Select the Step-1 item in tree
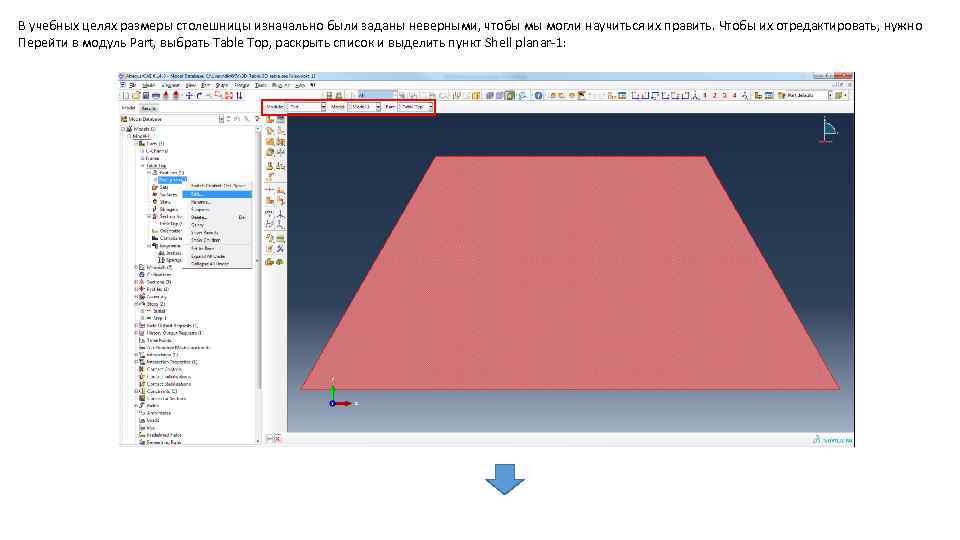Image resolution: width=960 pixels, height=540 pixels. click(x=158, y=318)
